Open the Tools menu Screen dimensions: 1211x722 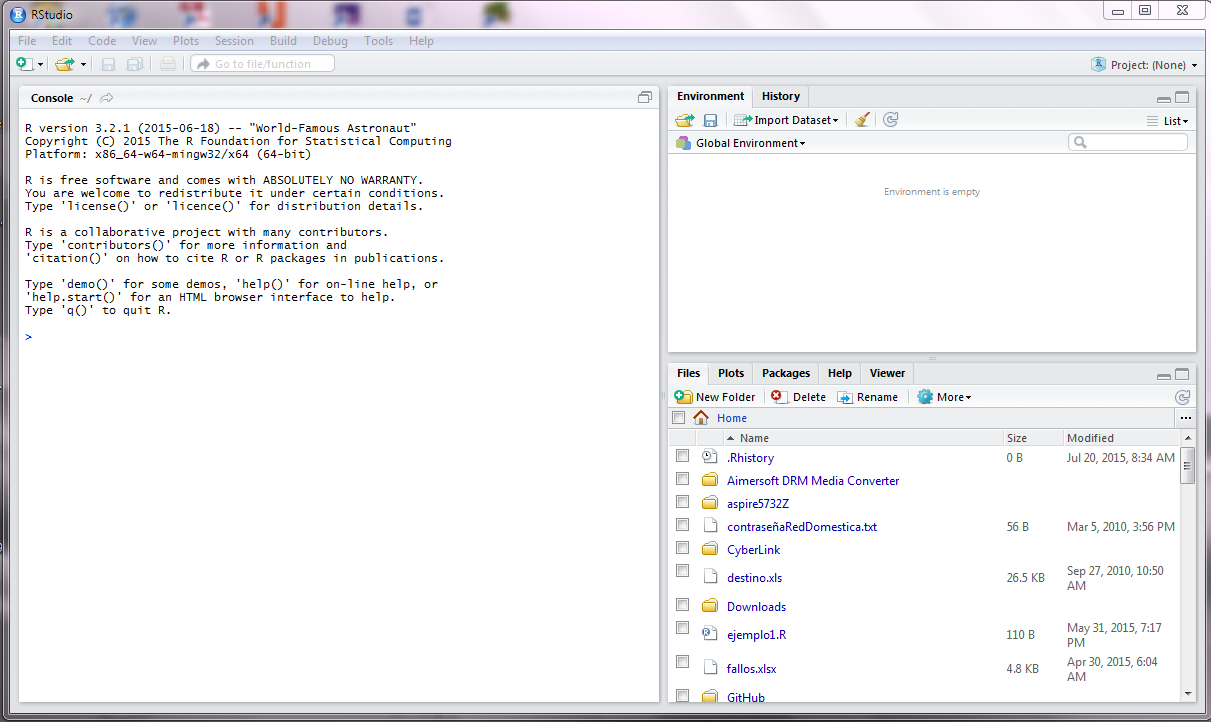(x=378, y=41)
